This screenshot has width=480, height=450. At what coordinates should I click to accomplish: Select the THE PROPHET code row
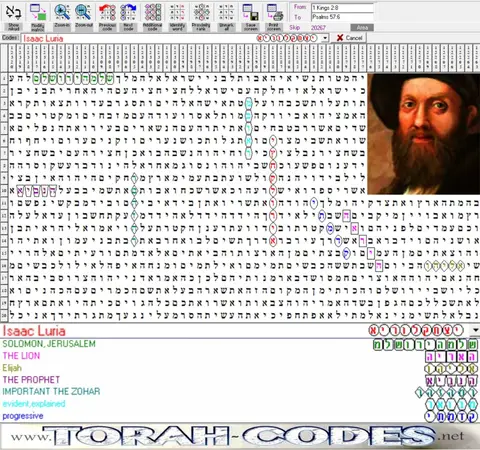[x=240, y=380]
